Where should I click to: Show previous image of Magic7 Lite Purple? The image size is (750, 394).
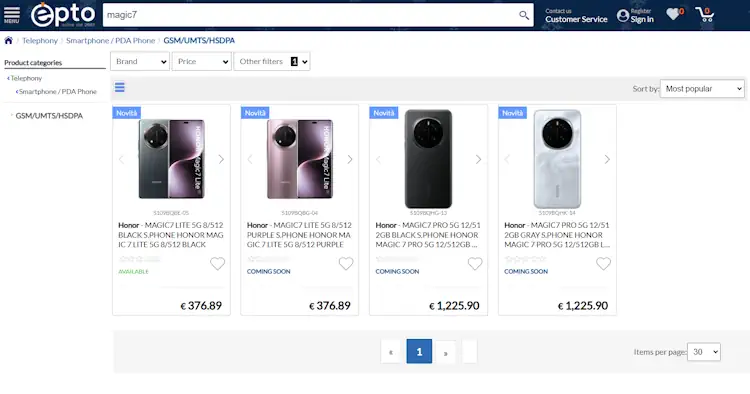pyautogui.click(x=250, y=159)
